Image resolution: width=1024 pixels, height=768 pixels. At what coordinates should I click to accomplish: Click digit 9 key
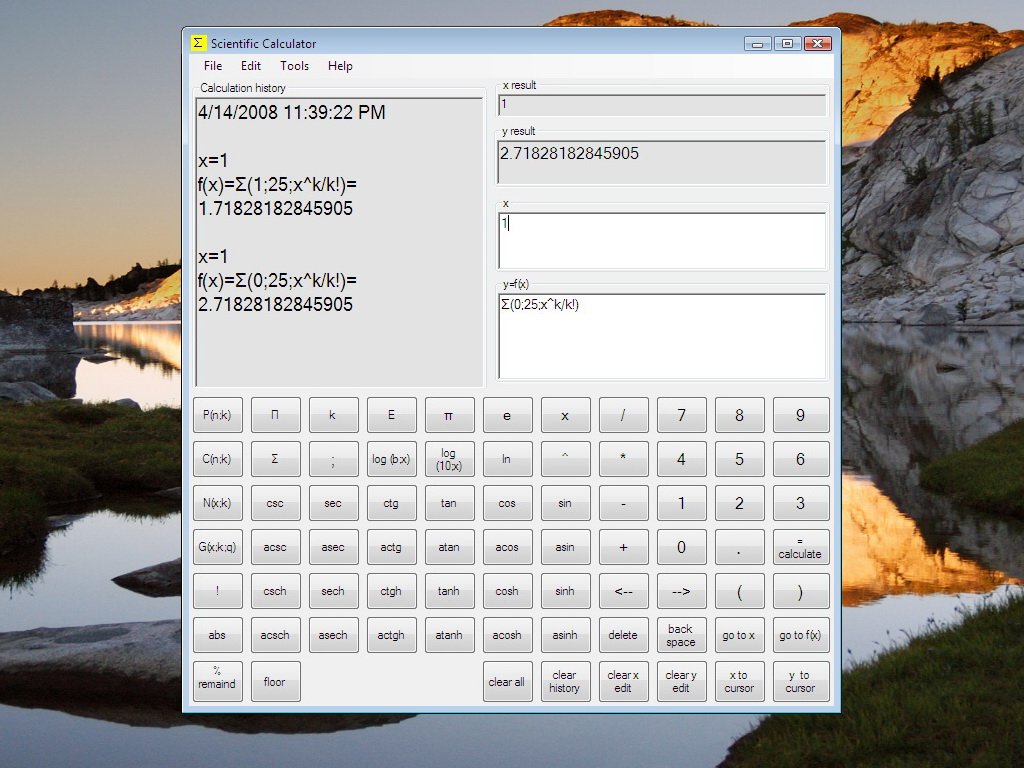(x=801, y=415)
